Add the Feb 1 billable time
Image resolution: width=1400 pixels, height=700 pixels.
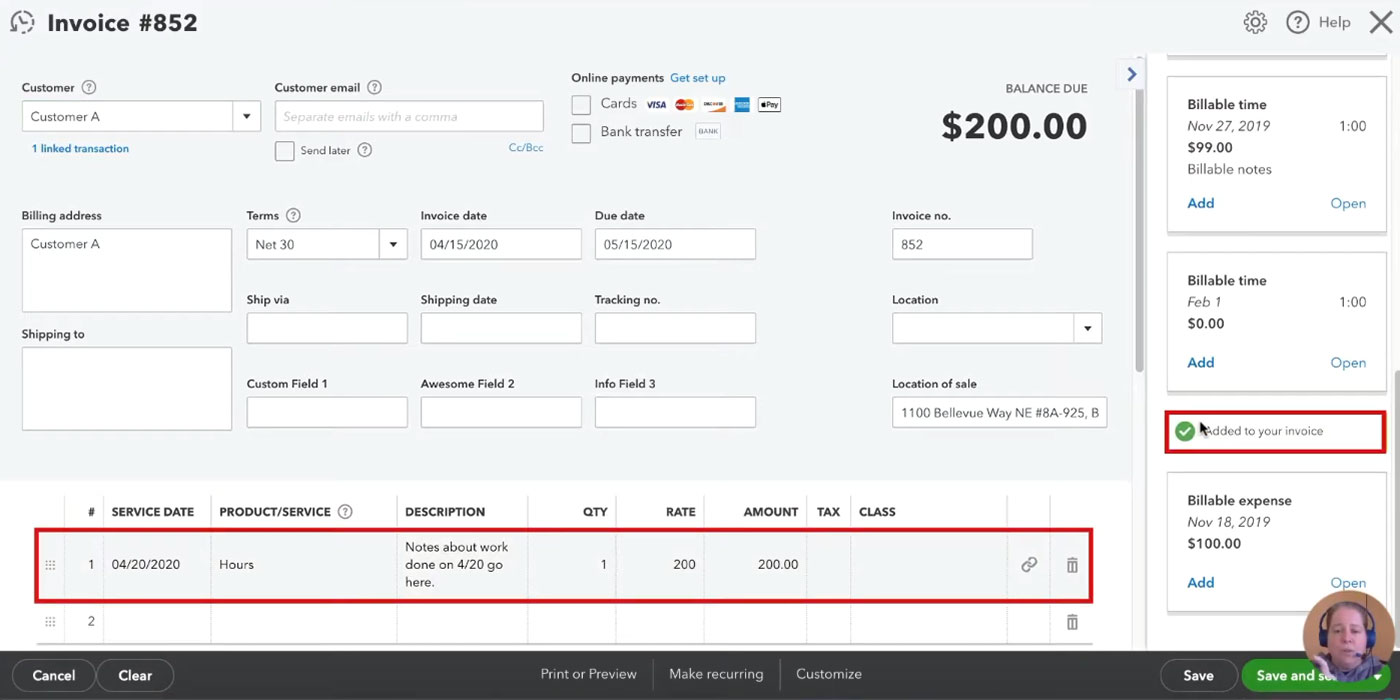point(1200,363)
